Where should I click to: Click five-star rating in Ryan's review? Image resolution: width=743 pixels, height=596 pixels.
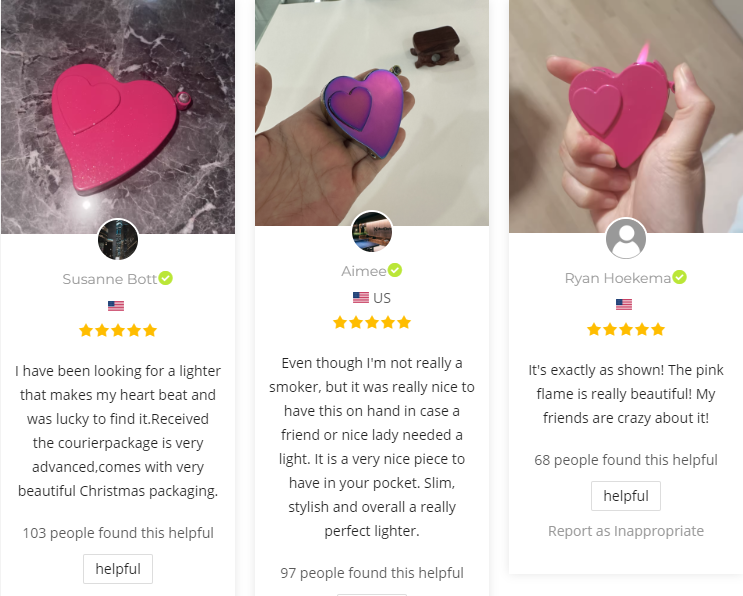coord(626,329)
